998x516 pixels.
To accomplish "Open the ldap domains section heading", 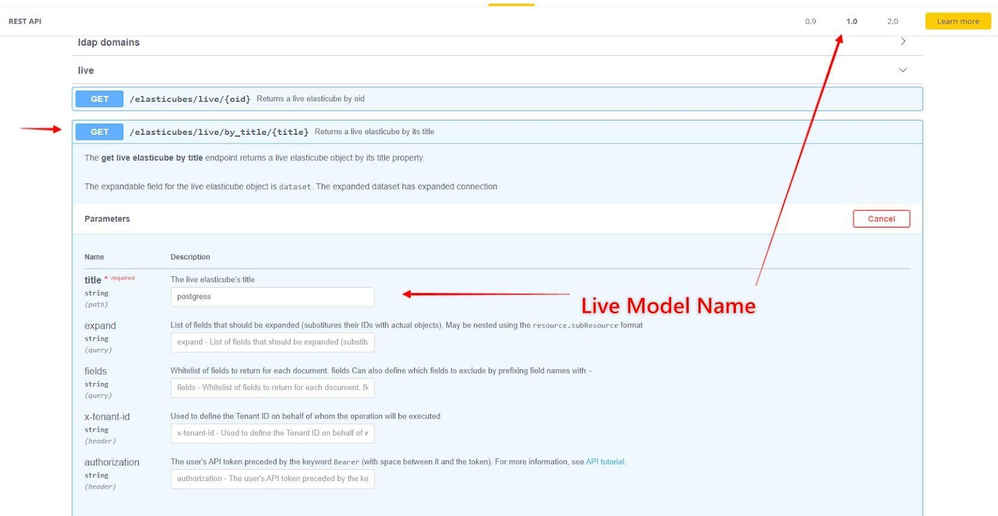I will point(109,42).
